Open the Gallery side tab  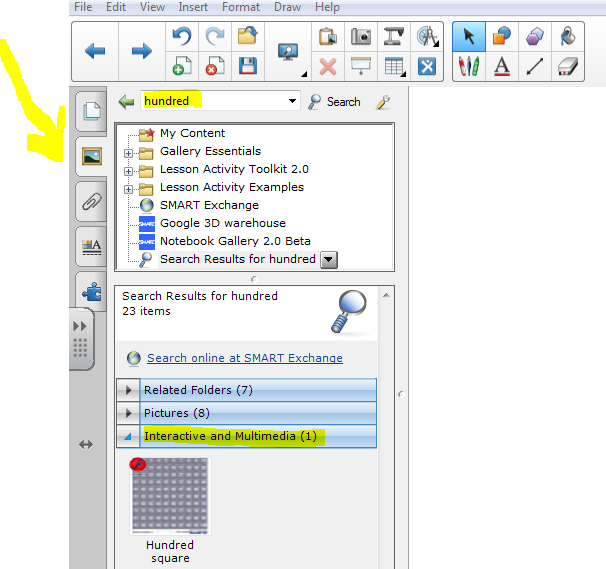[x=92, y=157]
